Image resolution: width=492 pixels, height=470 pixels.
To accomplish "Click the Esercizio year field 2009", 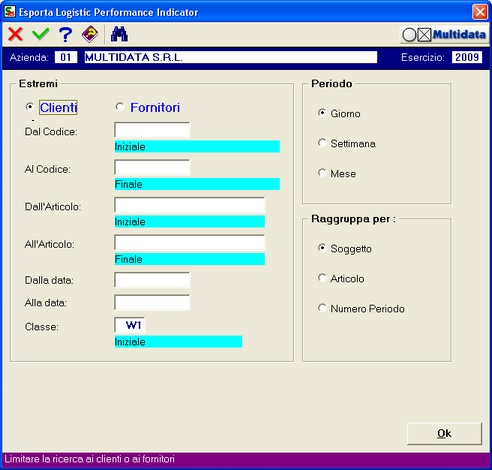I will tap(467, 57).
